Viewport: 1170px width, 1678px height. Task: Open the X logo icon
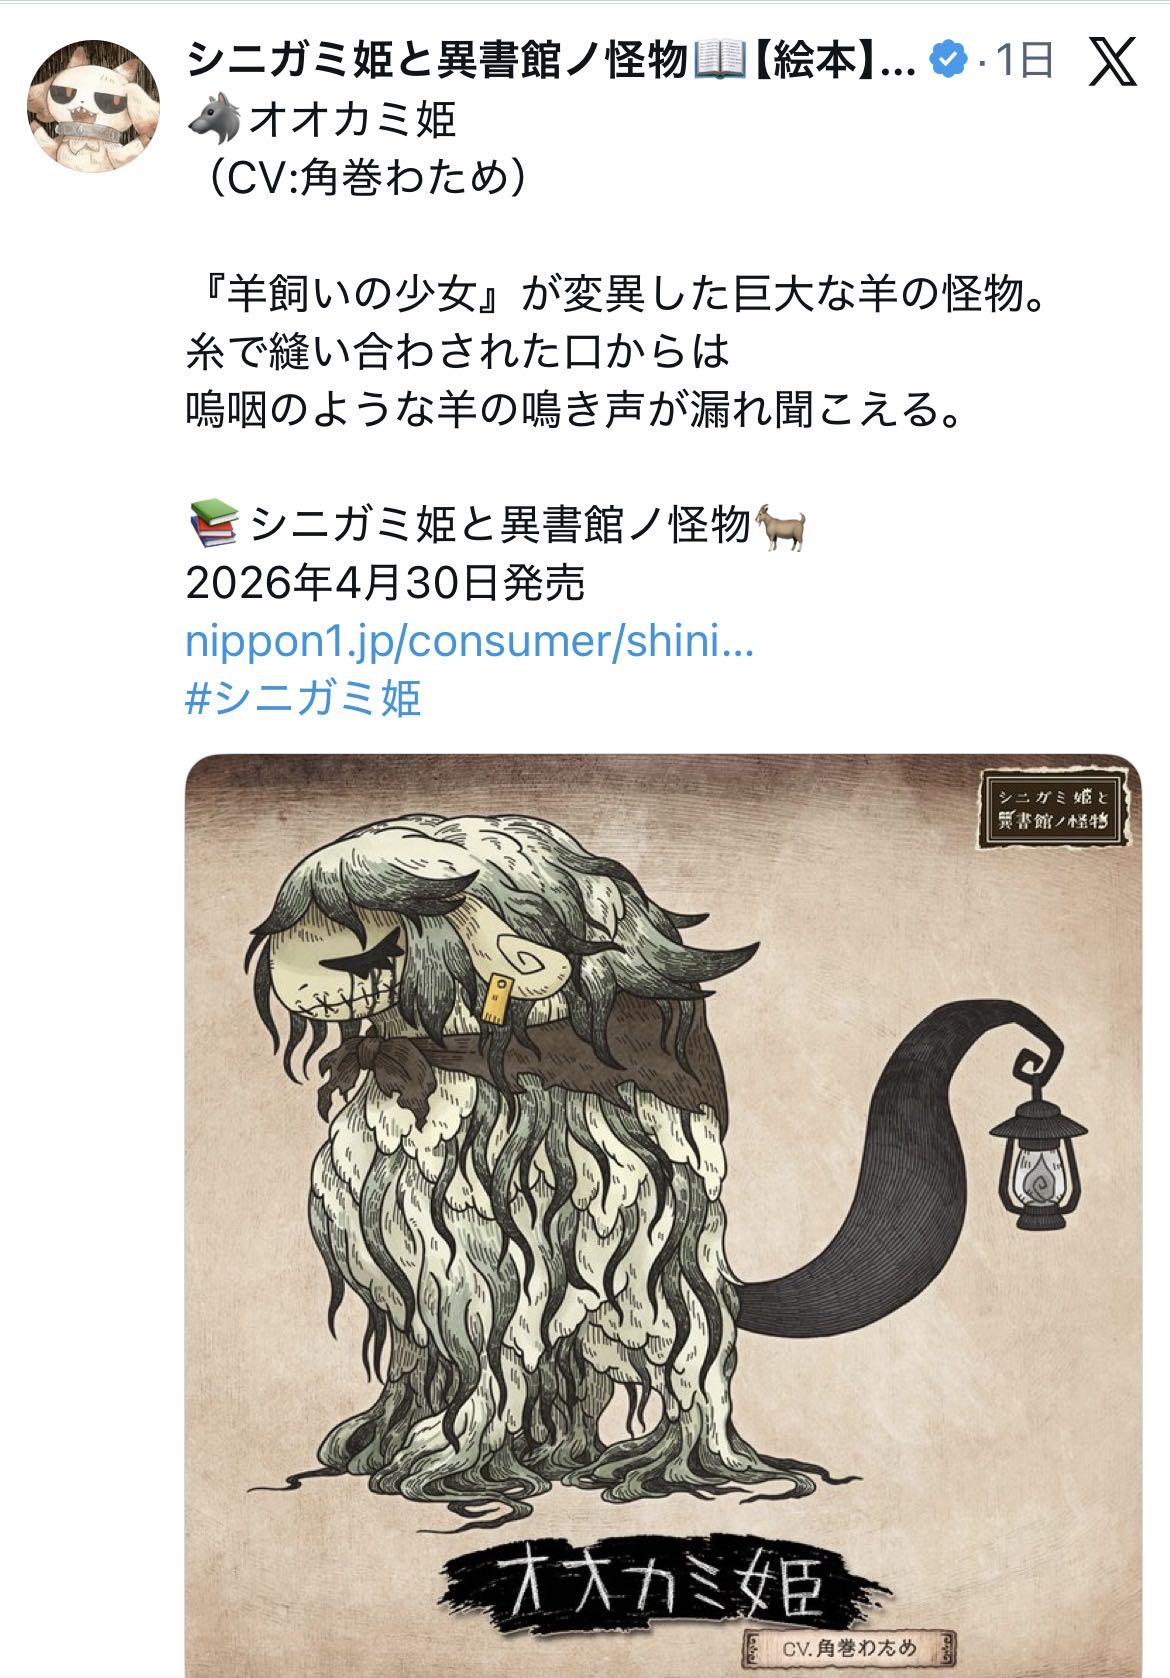pos(1113,62)
